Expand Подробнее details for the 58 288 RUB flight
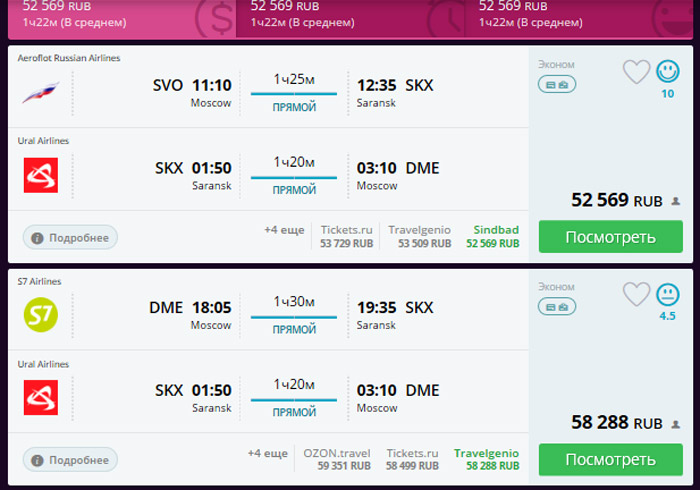 pyautogui.click(x=70, y=460)
